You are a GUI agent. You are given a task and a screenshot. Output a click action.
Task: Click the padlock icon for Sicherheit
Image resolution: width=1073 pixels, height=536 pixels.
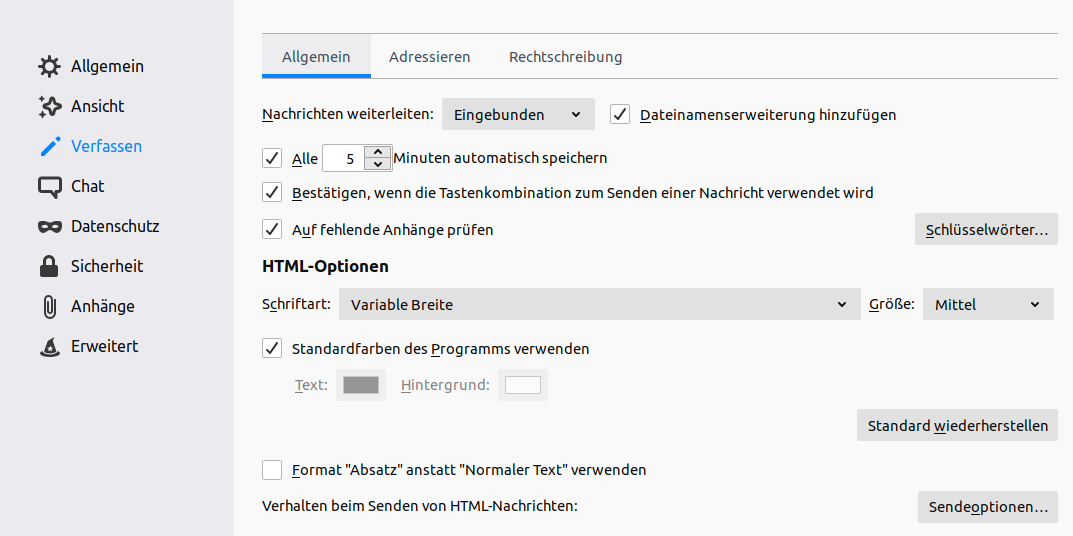click(49, 267)
